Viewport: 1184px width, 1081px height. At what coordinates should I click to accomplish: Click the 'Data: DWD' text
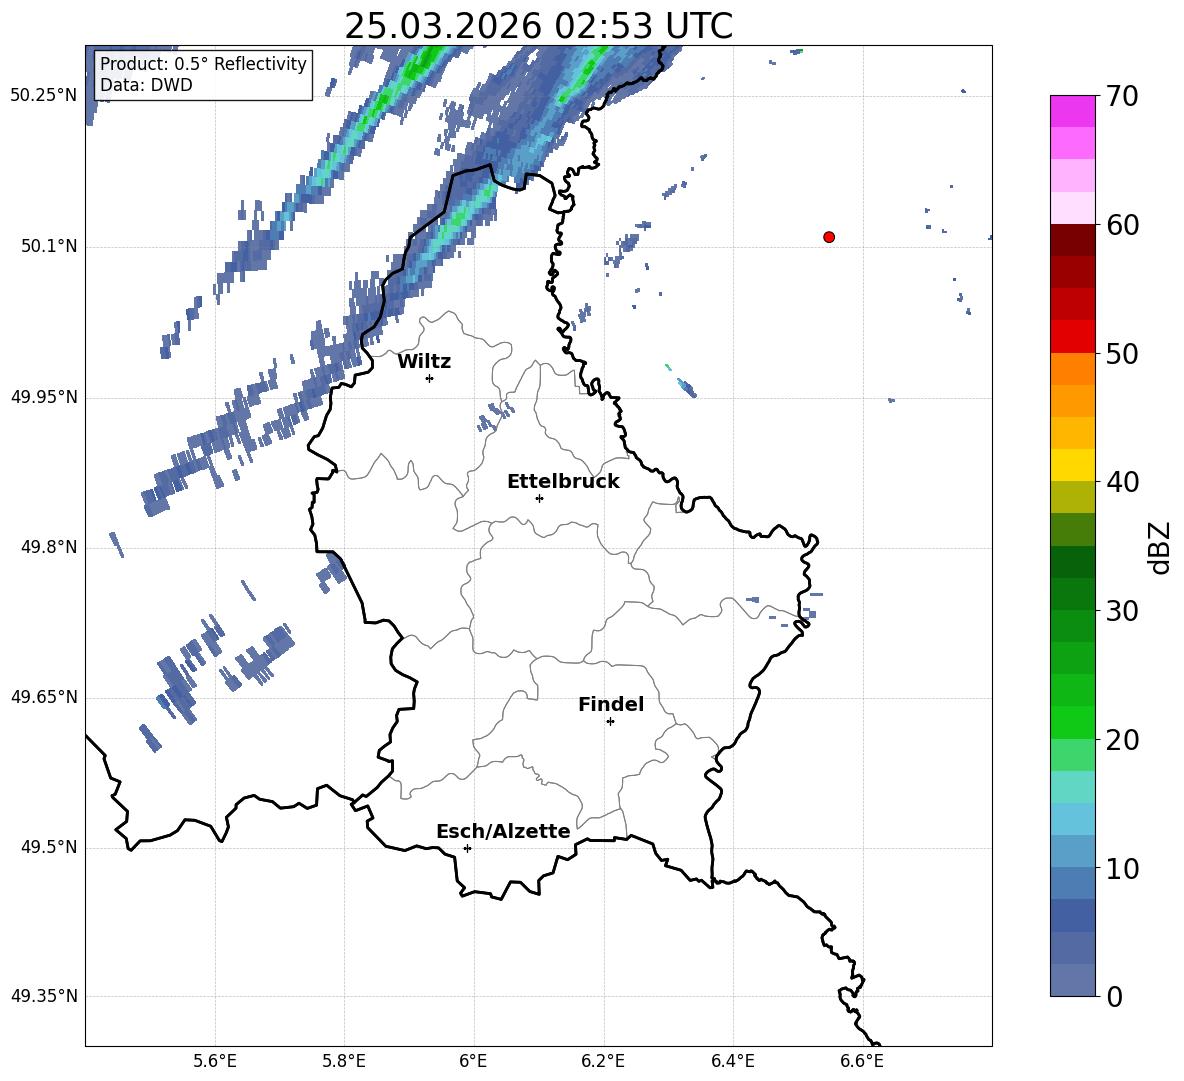[146, 85]
